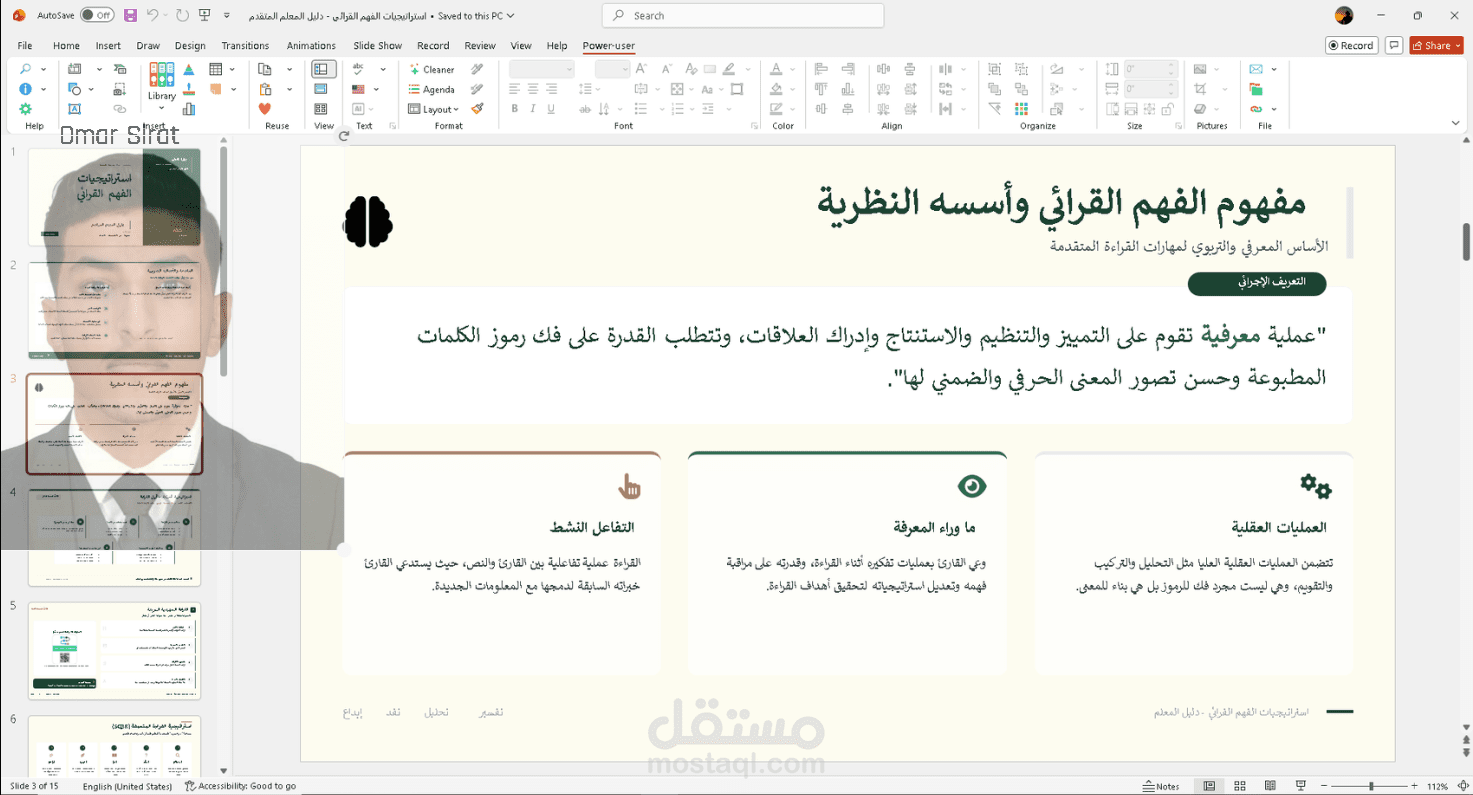Click the green folder icon in File group
This screenshot has height=795, width=1473.
point(1256,89)
